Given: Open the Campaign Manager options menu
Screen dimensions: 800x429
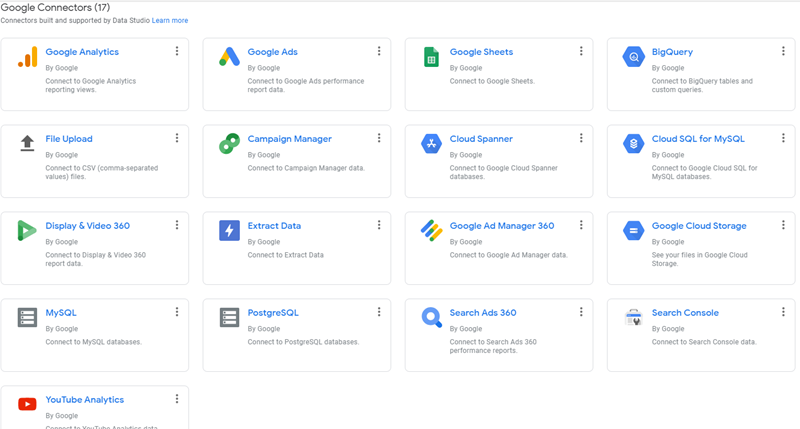Looking at the screenshot, I should 379,138.
